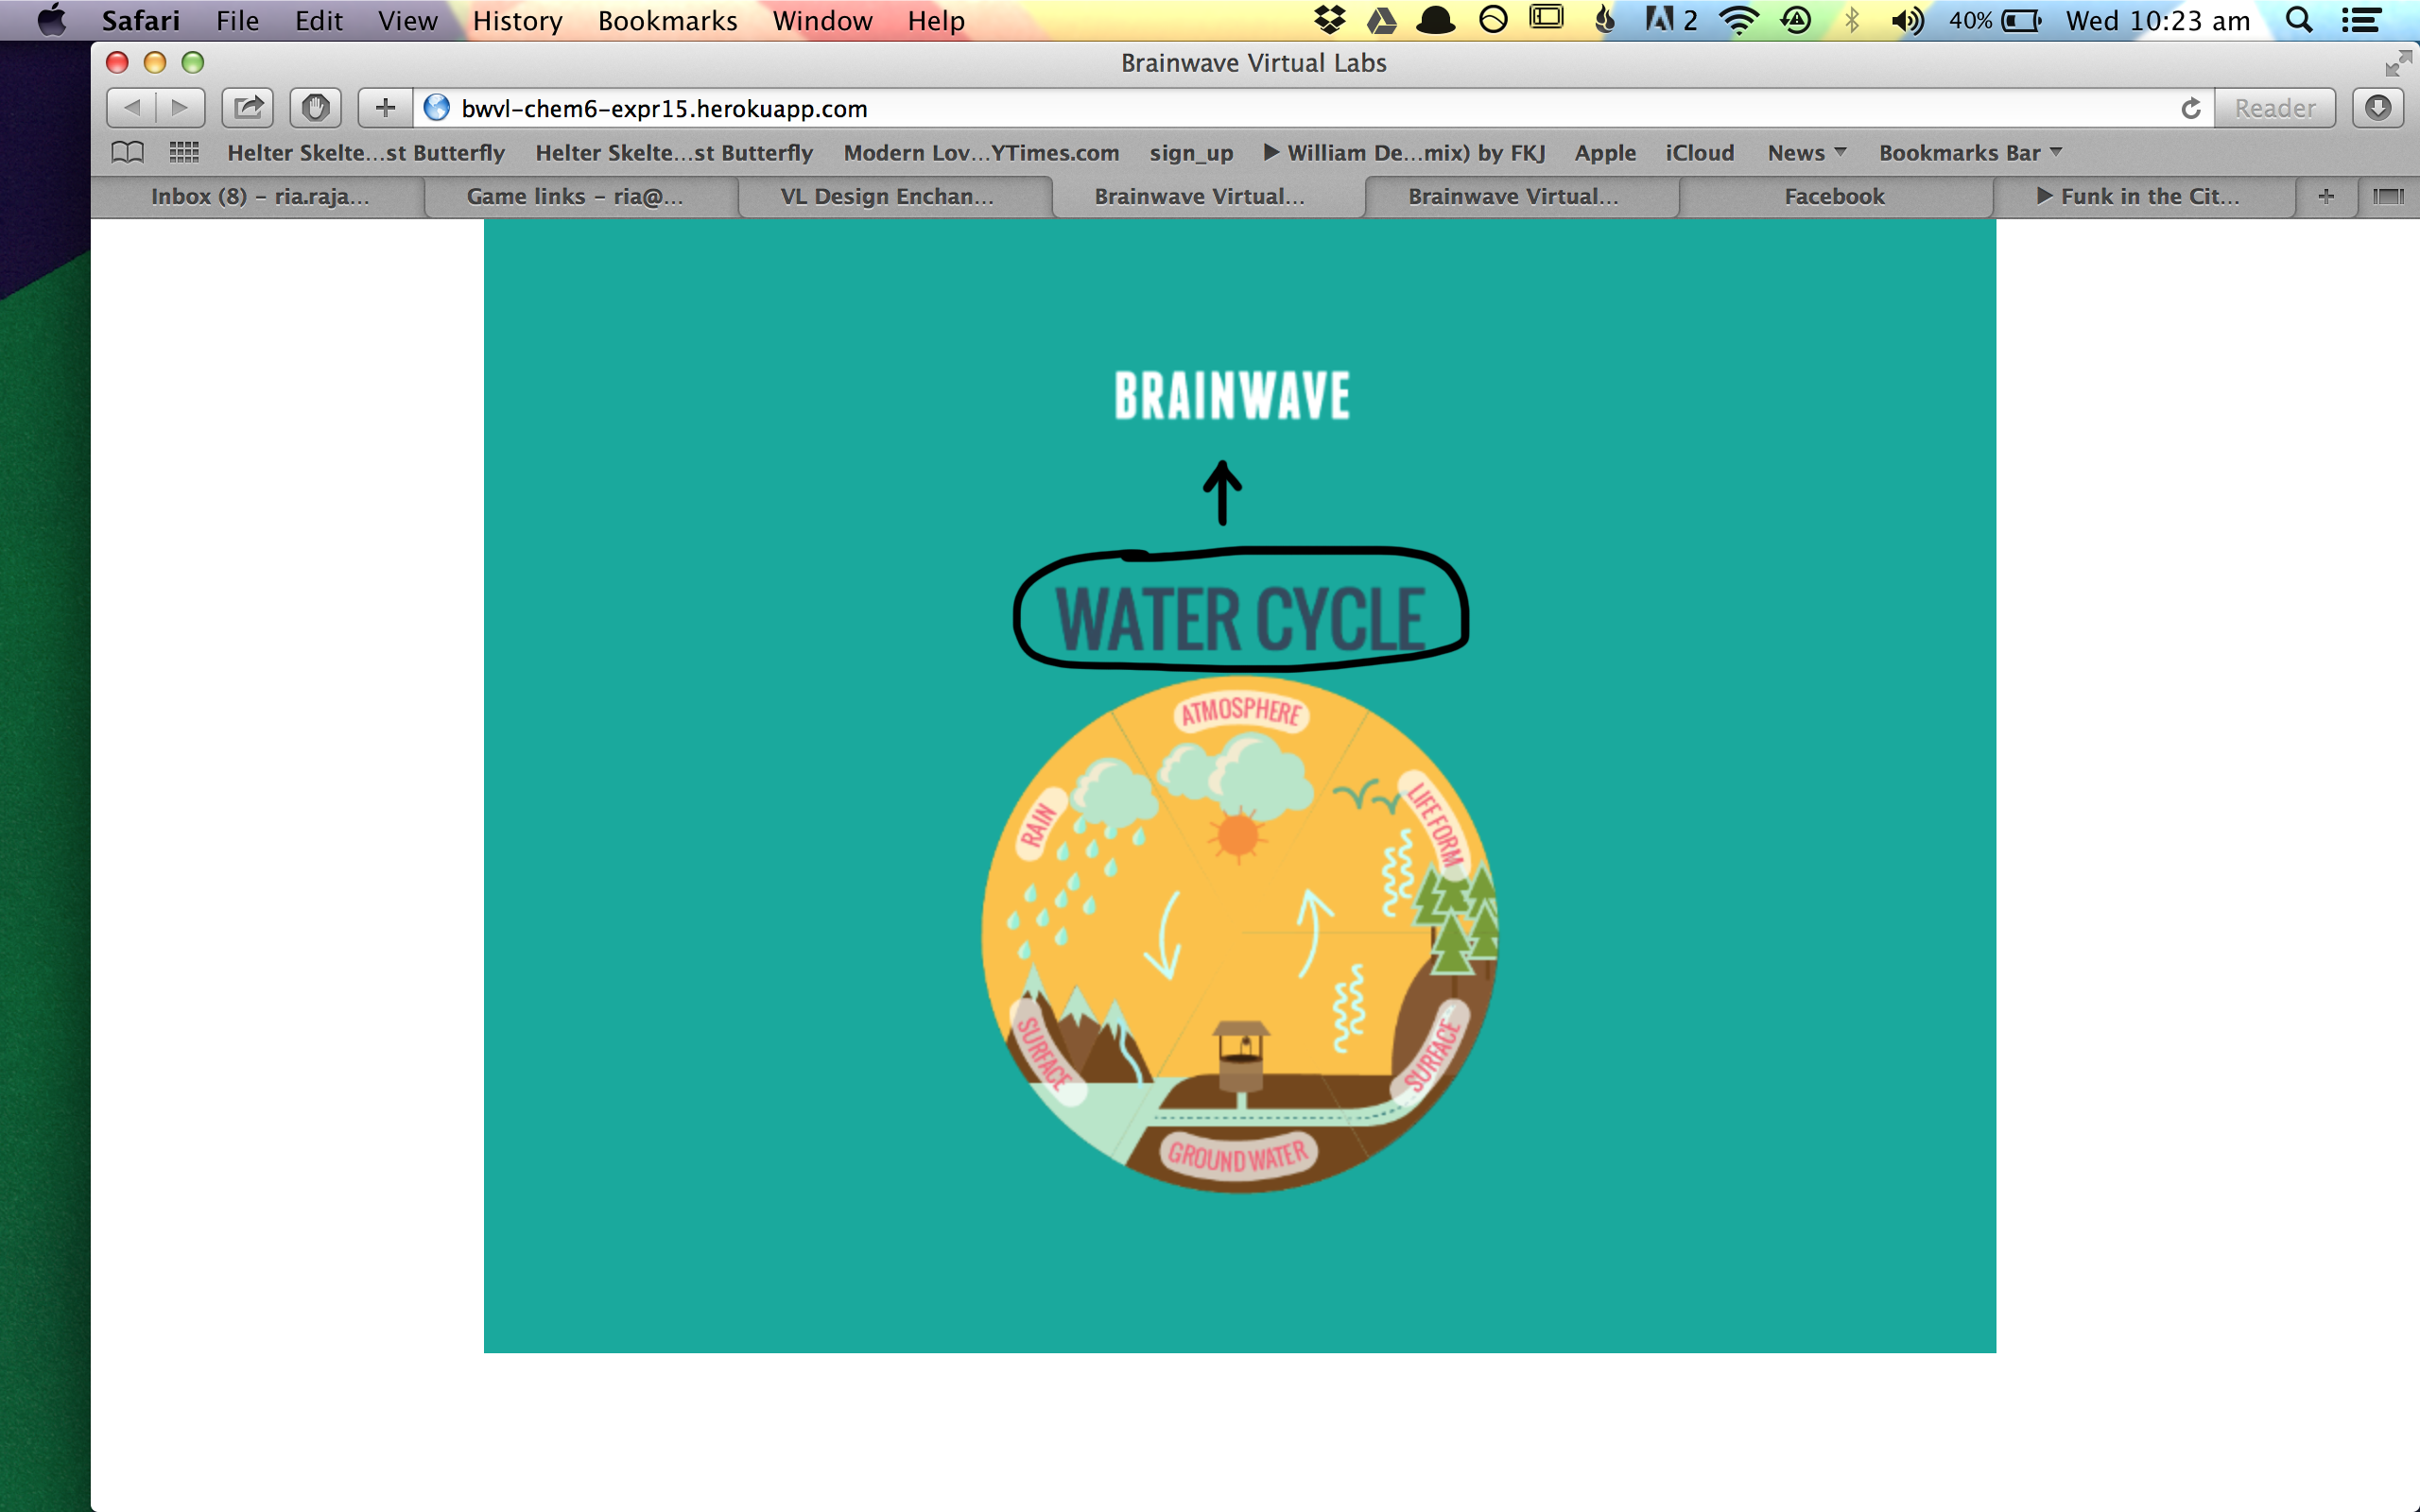Open the Safari menu
2420x1512 pixels.
tap(141, 20)
